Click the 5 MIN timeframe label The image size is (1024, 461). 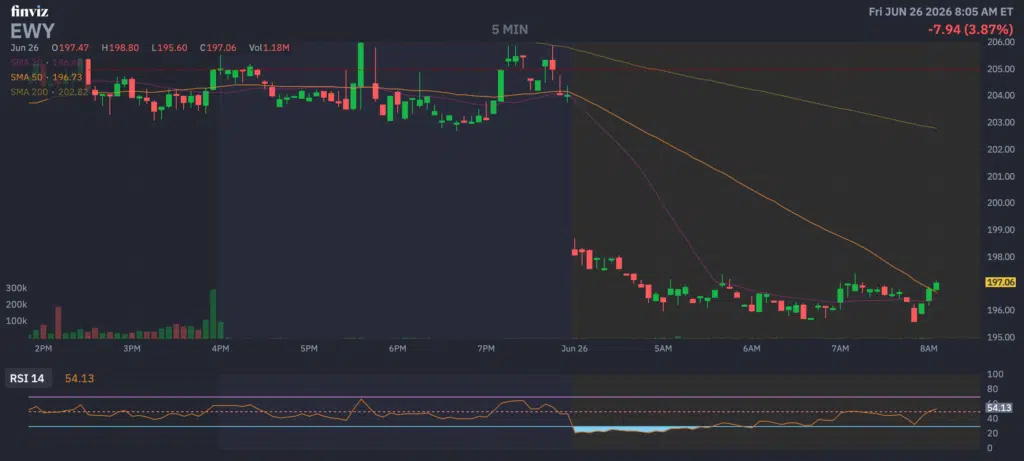tap(510, 29)
